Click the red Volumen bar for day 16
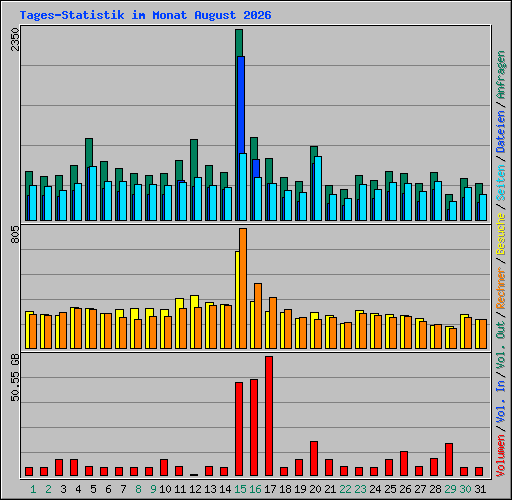 [x=254, y=427]
